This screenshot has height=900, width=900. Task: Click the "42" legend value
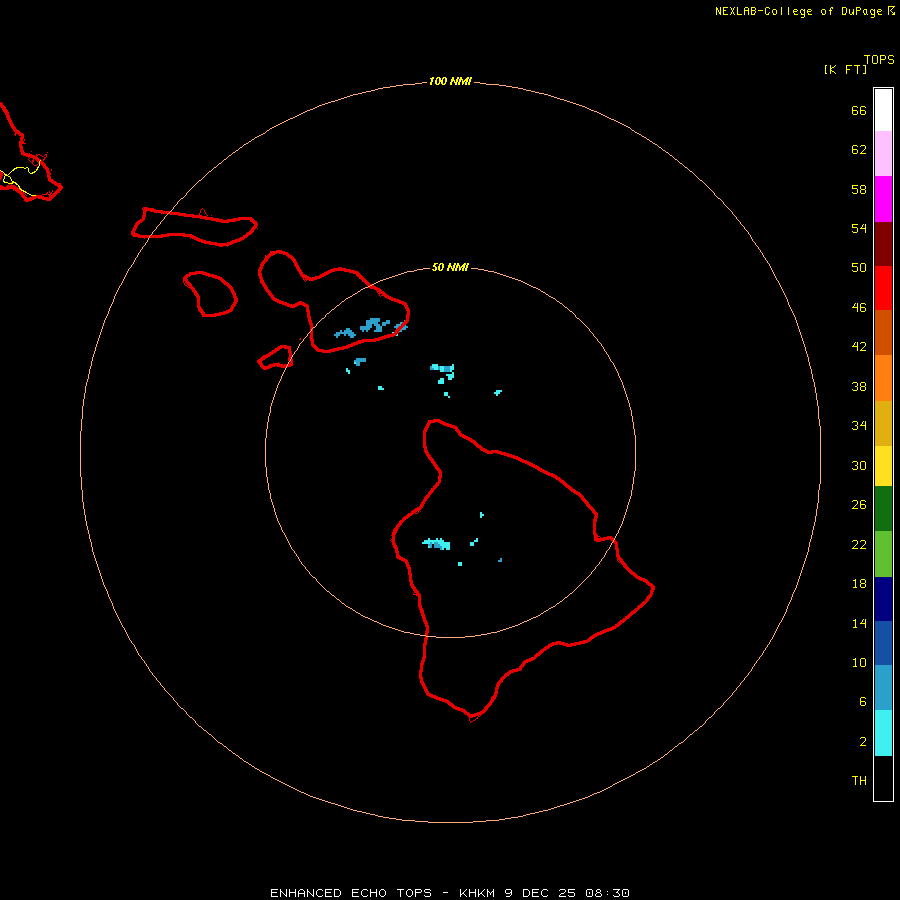[859, 347]
